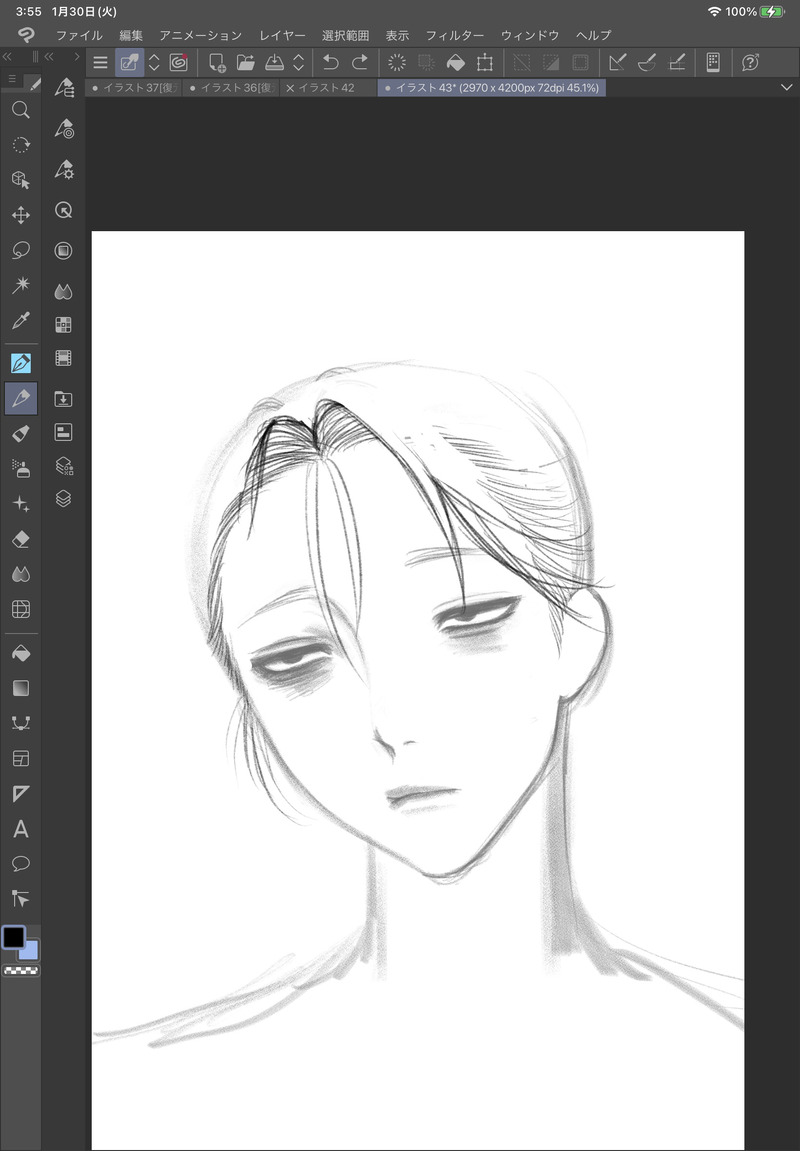Expand the stepper arrows beside tool-switch icon

[154, 62]
